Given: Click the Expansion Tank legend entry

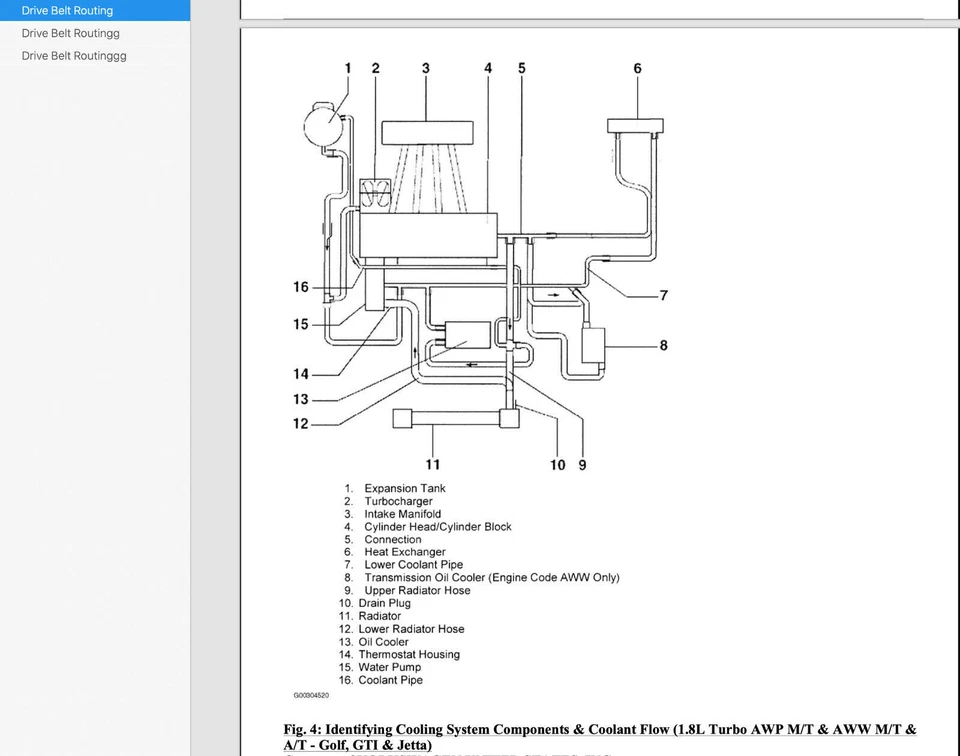Looking at the screenshot, I should [404, 488].
